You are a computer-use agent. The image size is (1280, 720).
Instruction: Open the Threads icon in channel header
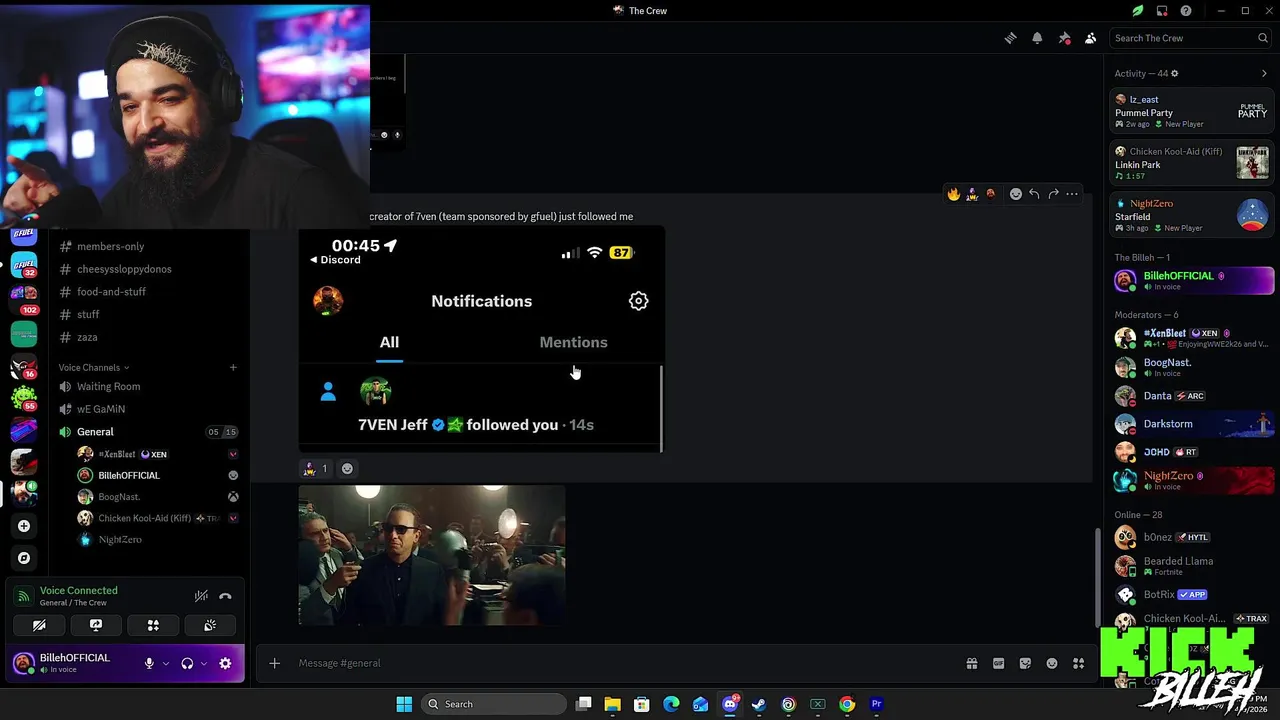click(x=1010, y=38)
